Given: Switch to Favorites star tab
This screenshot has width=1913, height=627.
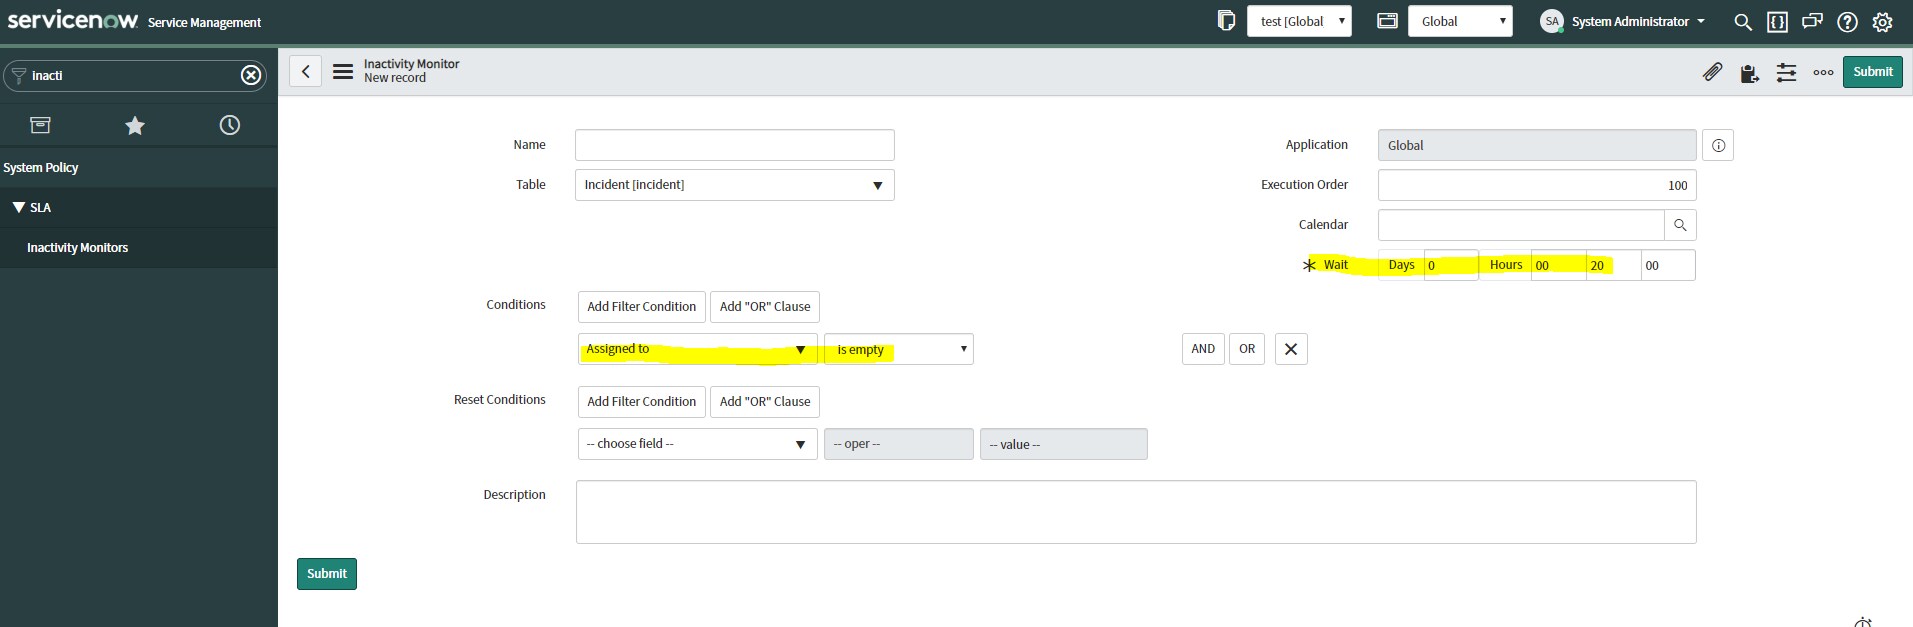Looking at the screenshot, I should [x=135, y=125].
